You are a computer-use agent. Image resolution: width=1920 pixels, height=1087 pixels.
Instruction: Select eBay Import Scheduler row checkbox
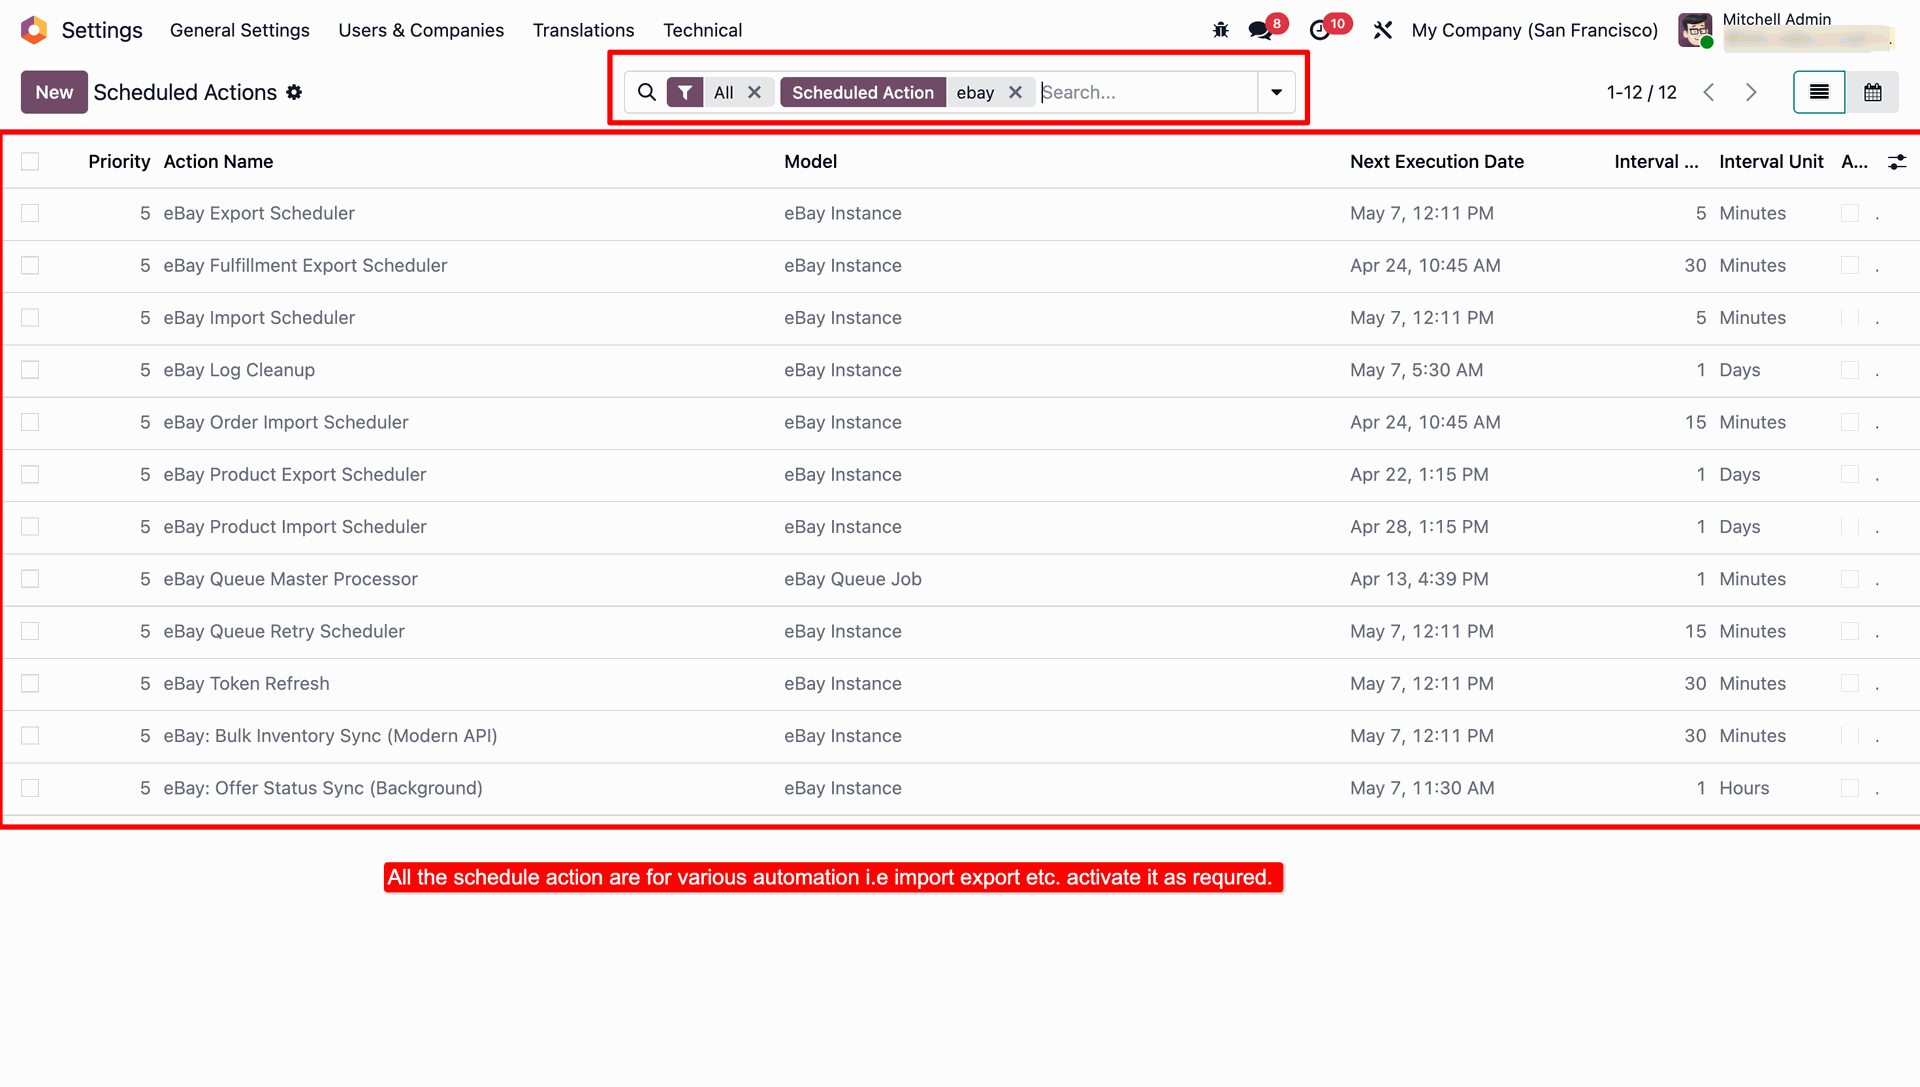click(x=30, y=318)
